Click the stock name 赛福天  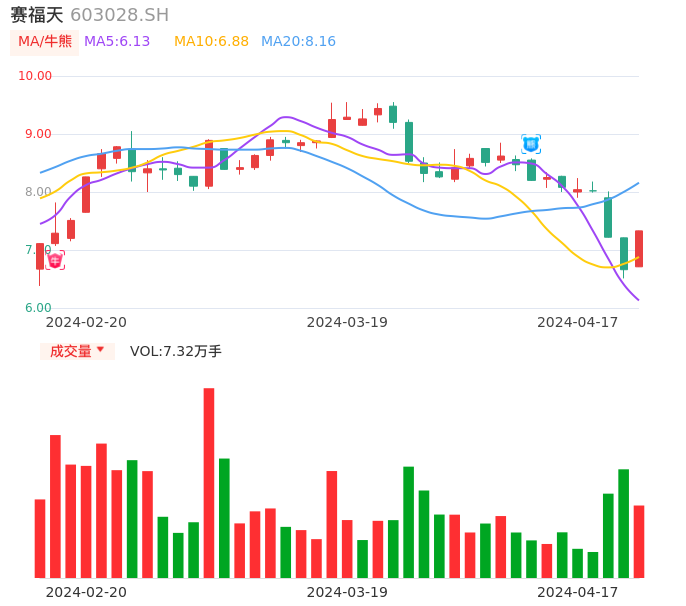[x=37, y=15]
